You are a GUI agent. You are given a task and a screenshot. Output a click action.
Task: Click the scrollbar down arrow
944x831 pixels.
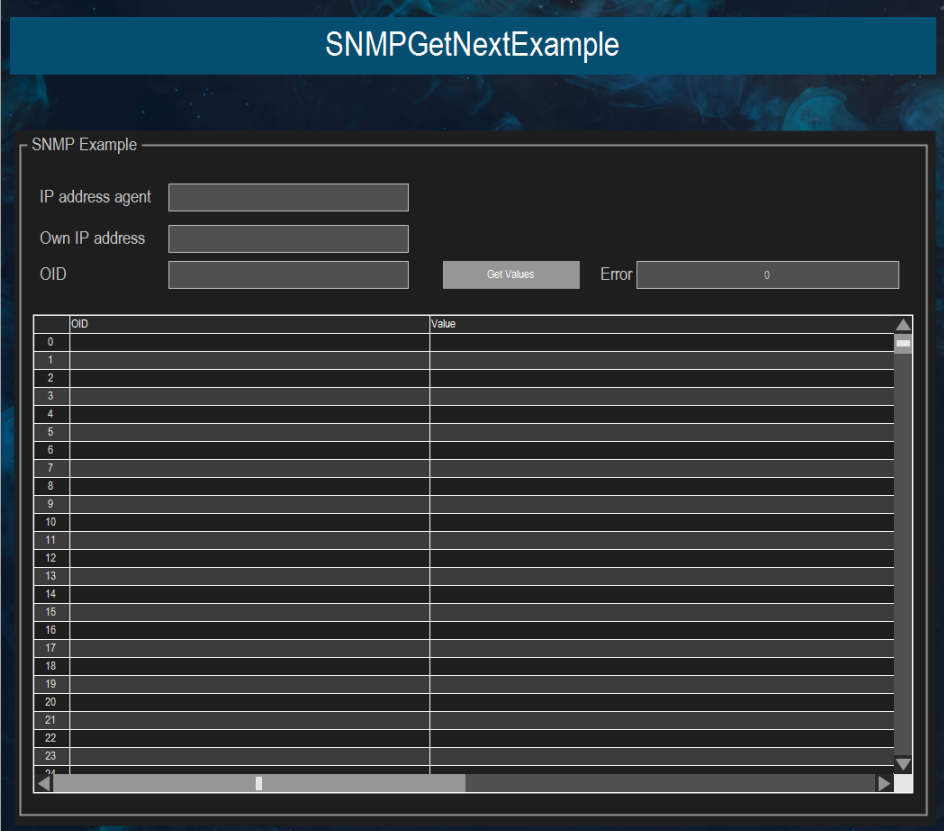[x=902, y=765]
